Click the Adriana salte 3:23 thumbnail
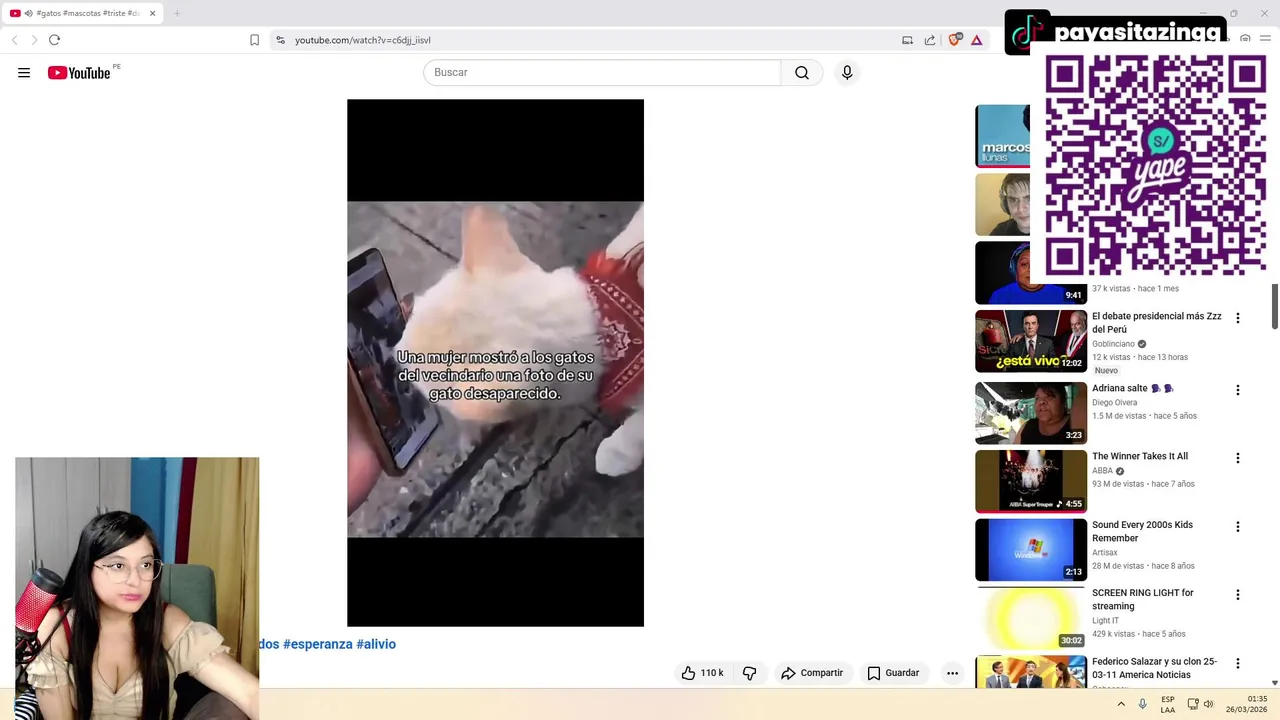Viewport: 1280px width, 720px height. coord(1031,413)
